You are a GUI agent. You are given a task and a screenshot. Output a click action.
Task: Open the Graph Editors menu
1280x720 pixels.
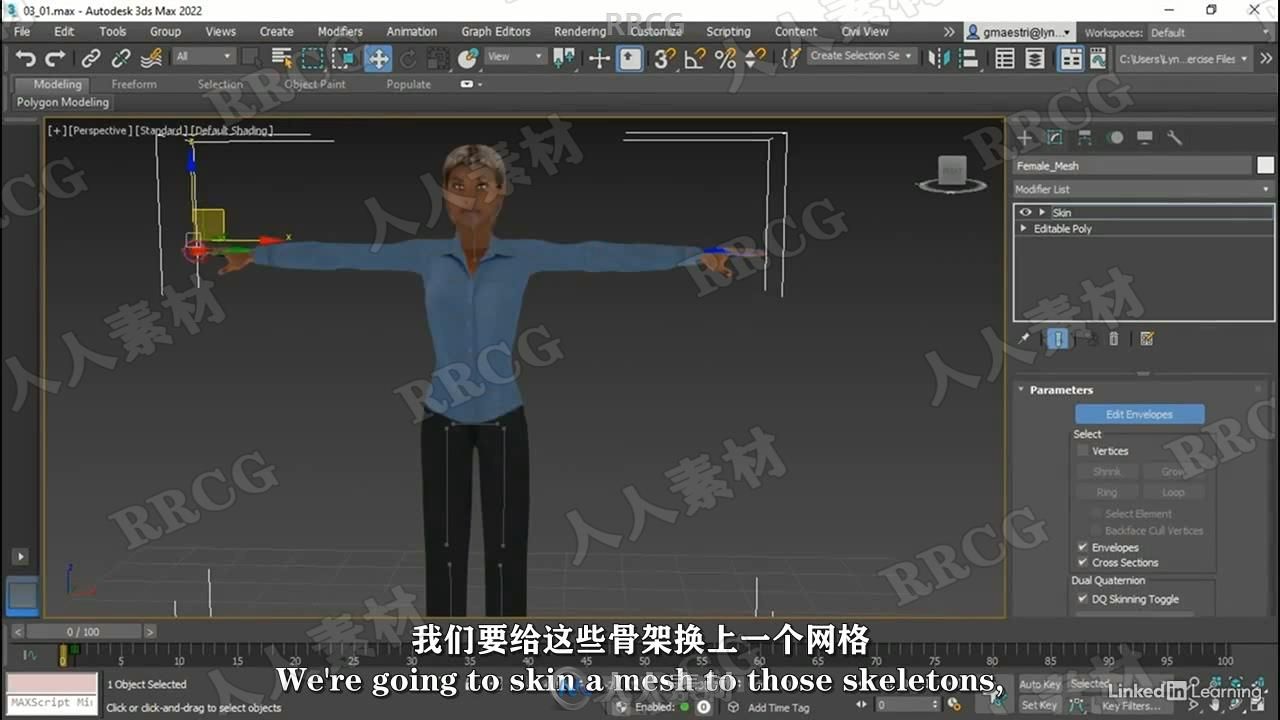pos(496,32)
